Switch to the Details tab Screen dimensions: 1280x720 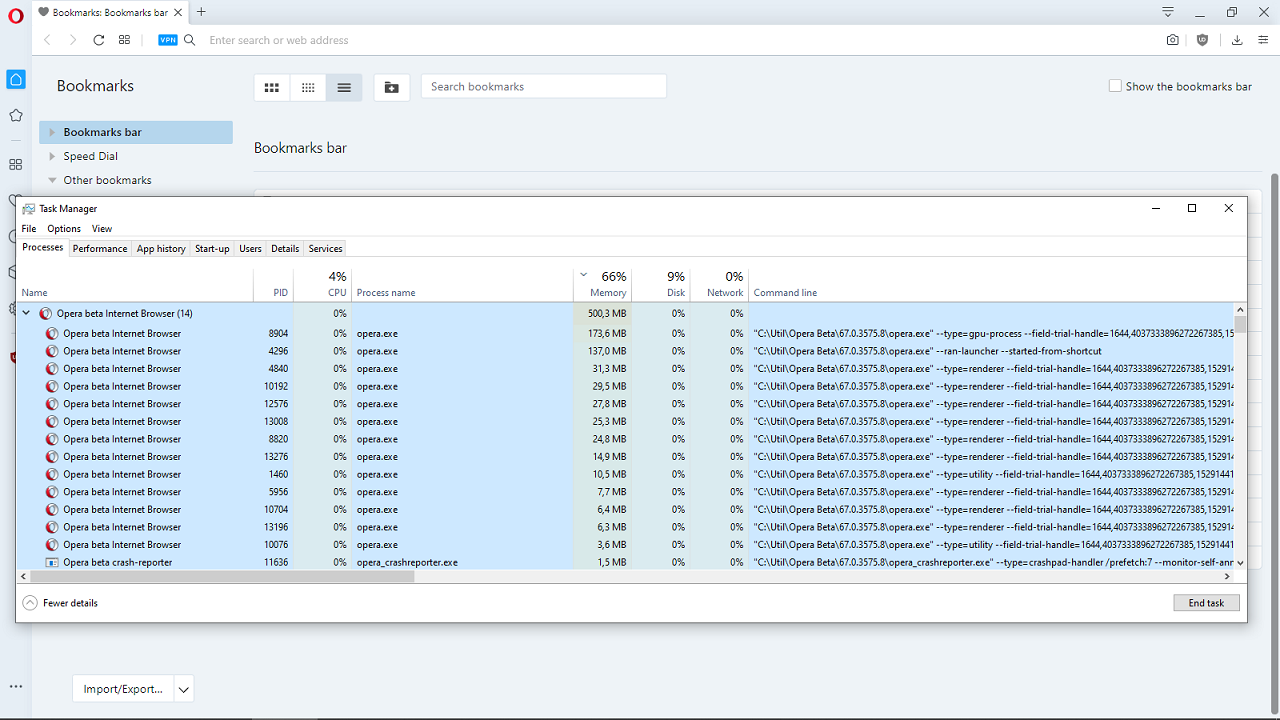tap(285, 249)
